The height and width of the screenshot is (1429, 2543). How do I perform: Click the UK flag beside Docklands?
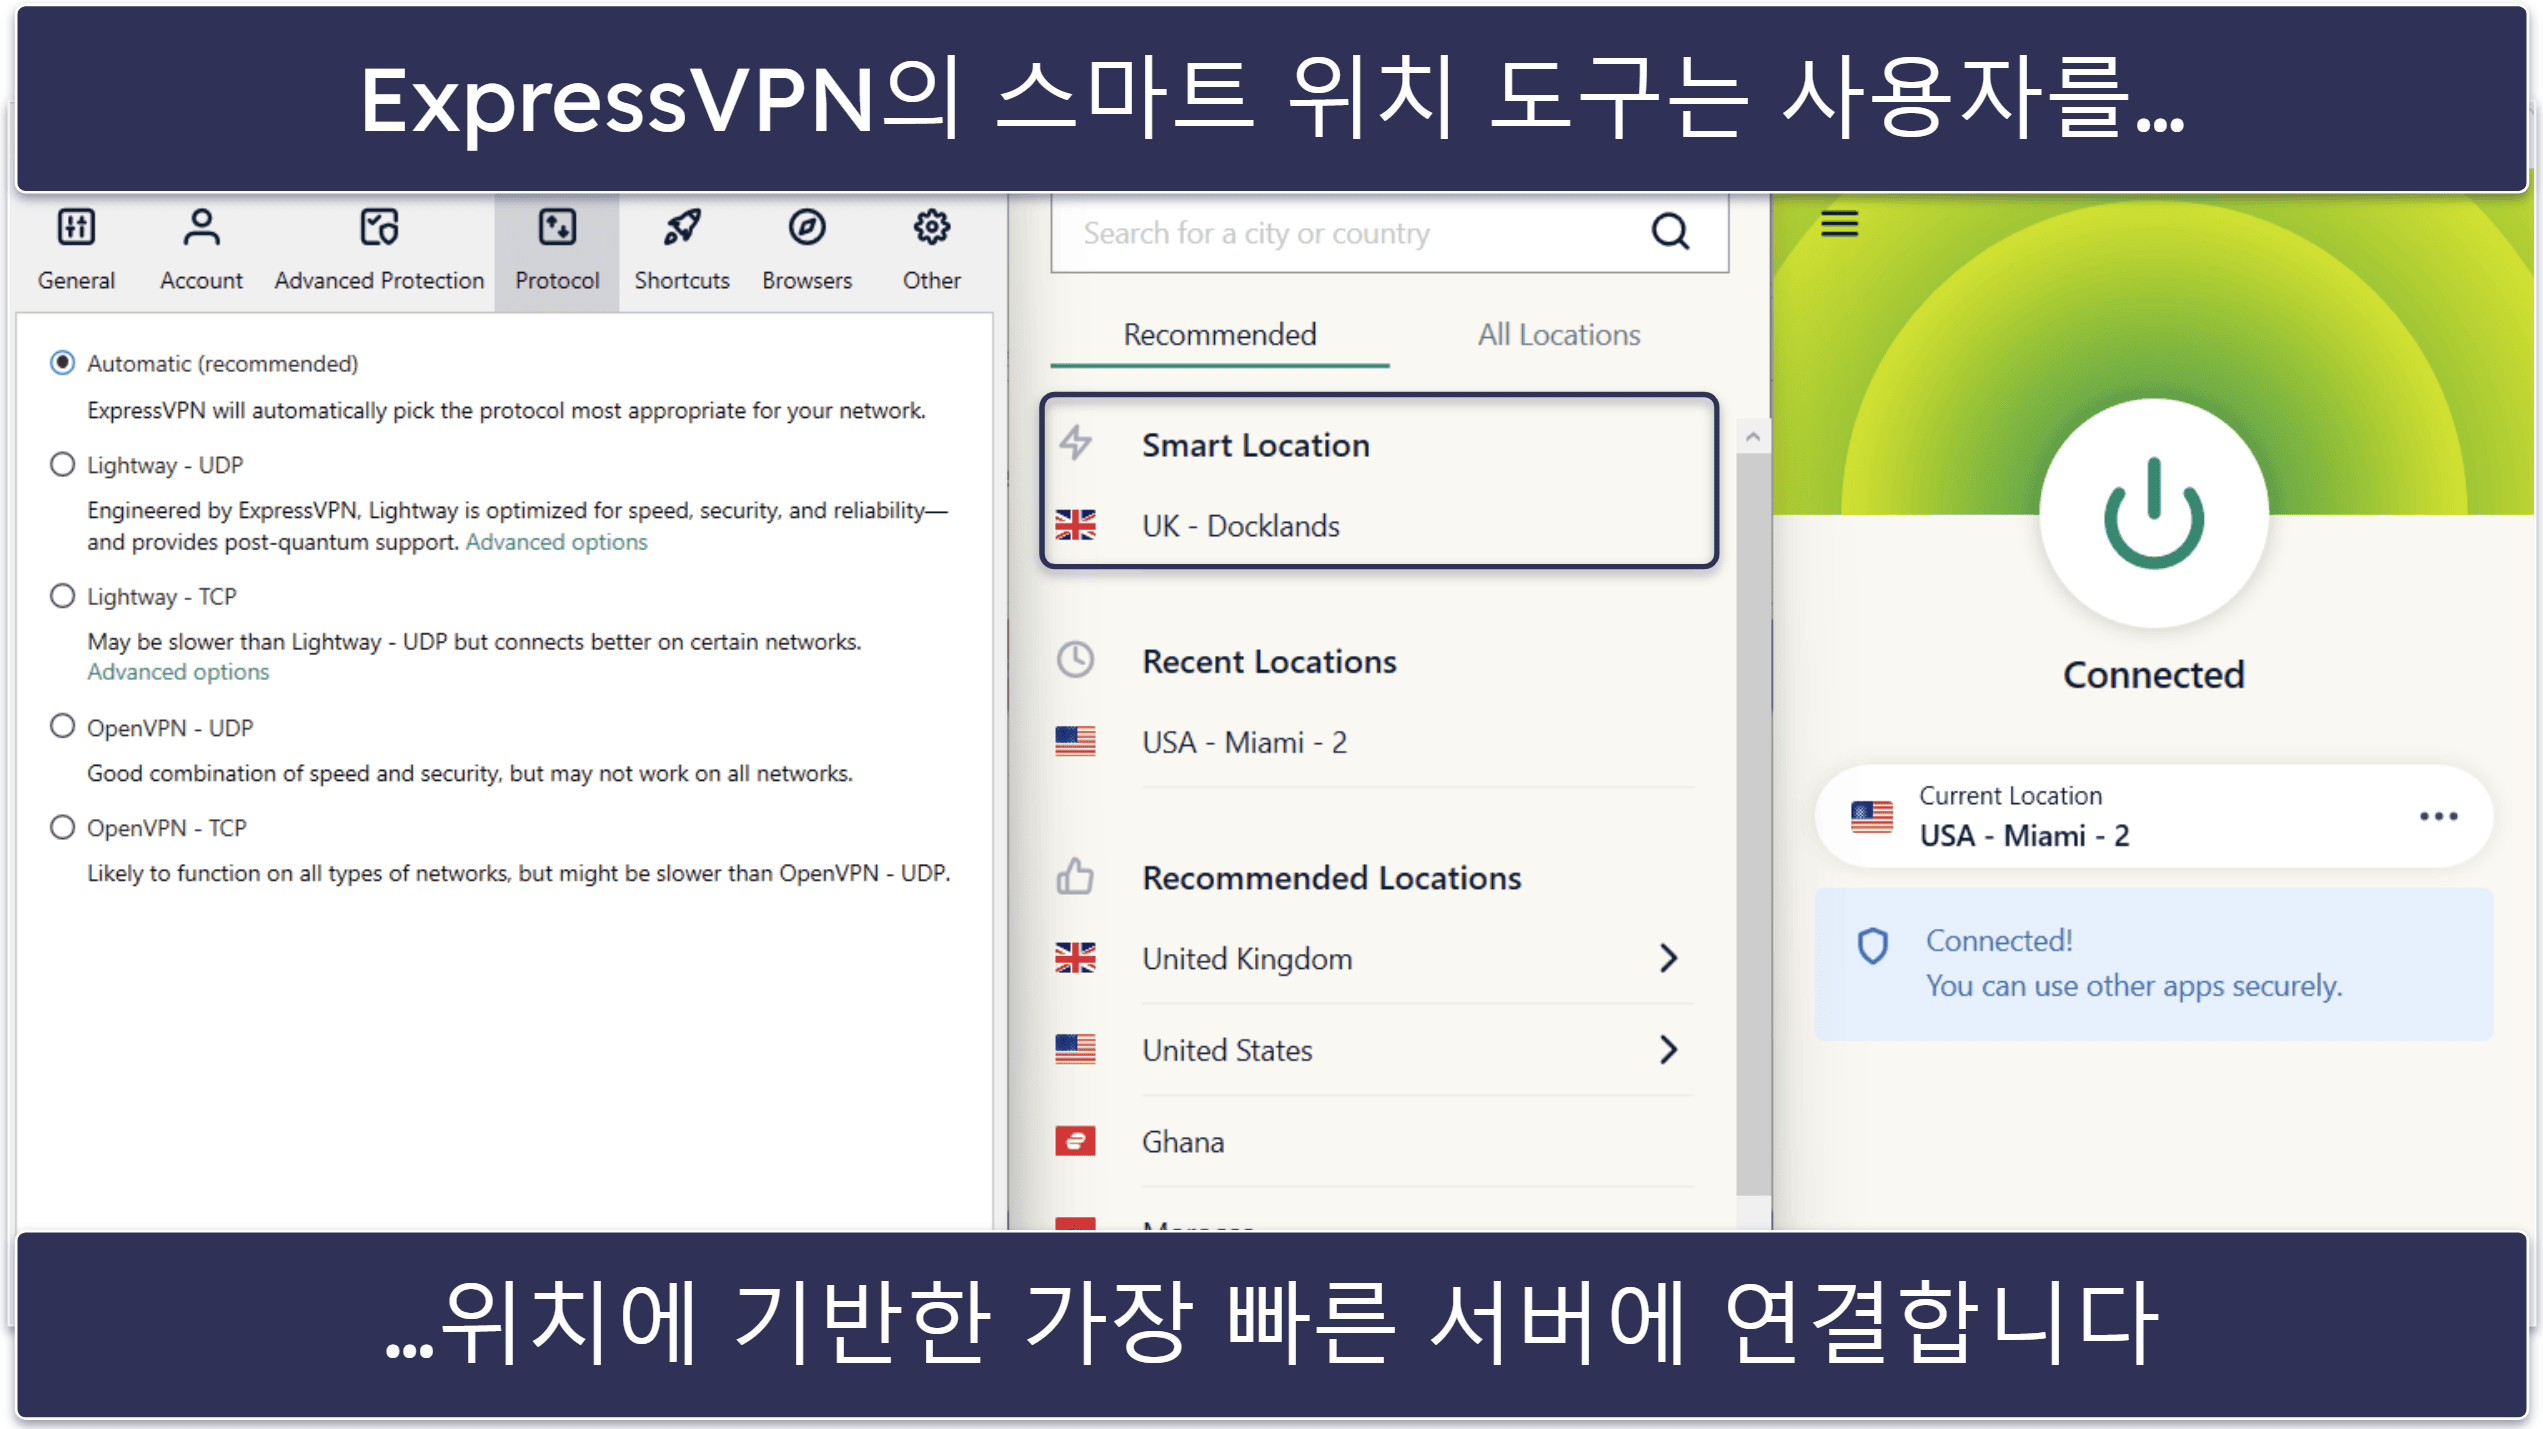[1075, 525]
